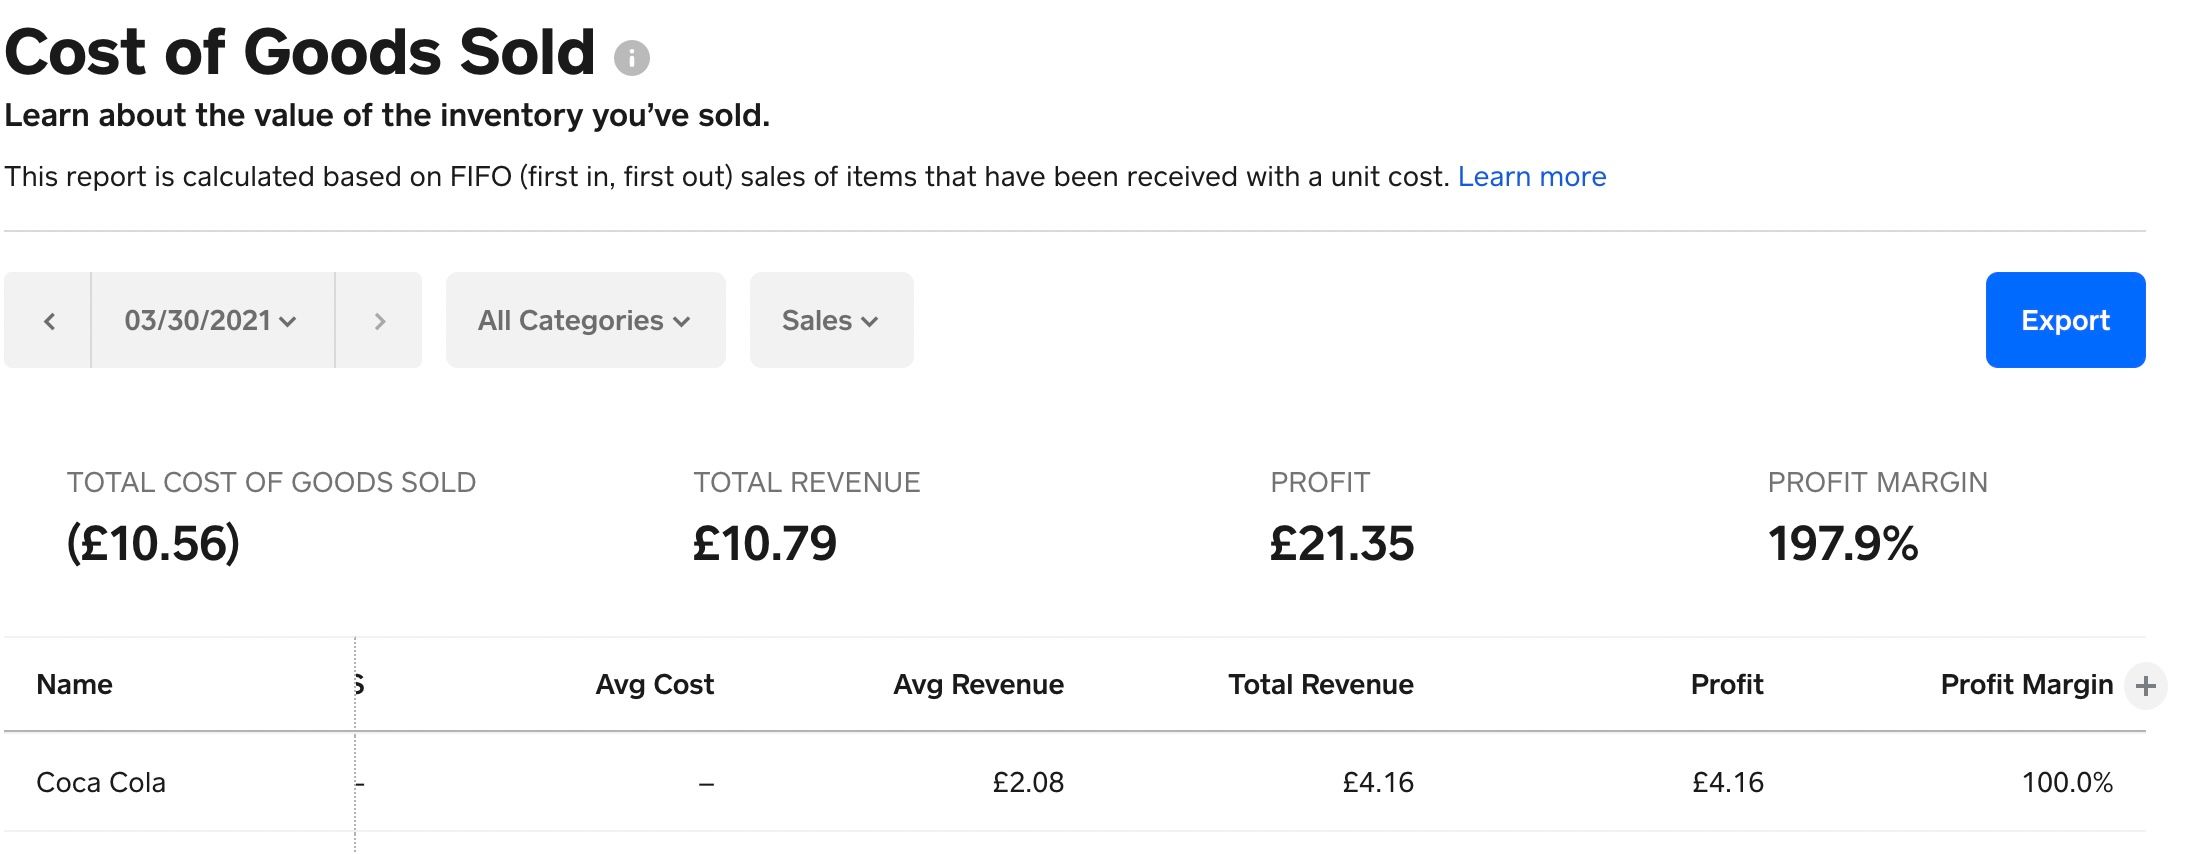The width and height of the screenshot is (2188, 854).
Task: Open the date chevron next to 03/30/2021
Action: click(289, 320)
